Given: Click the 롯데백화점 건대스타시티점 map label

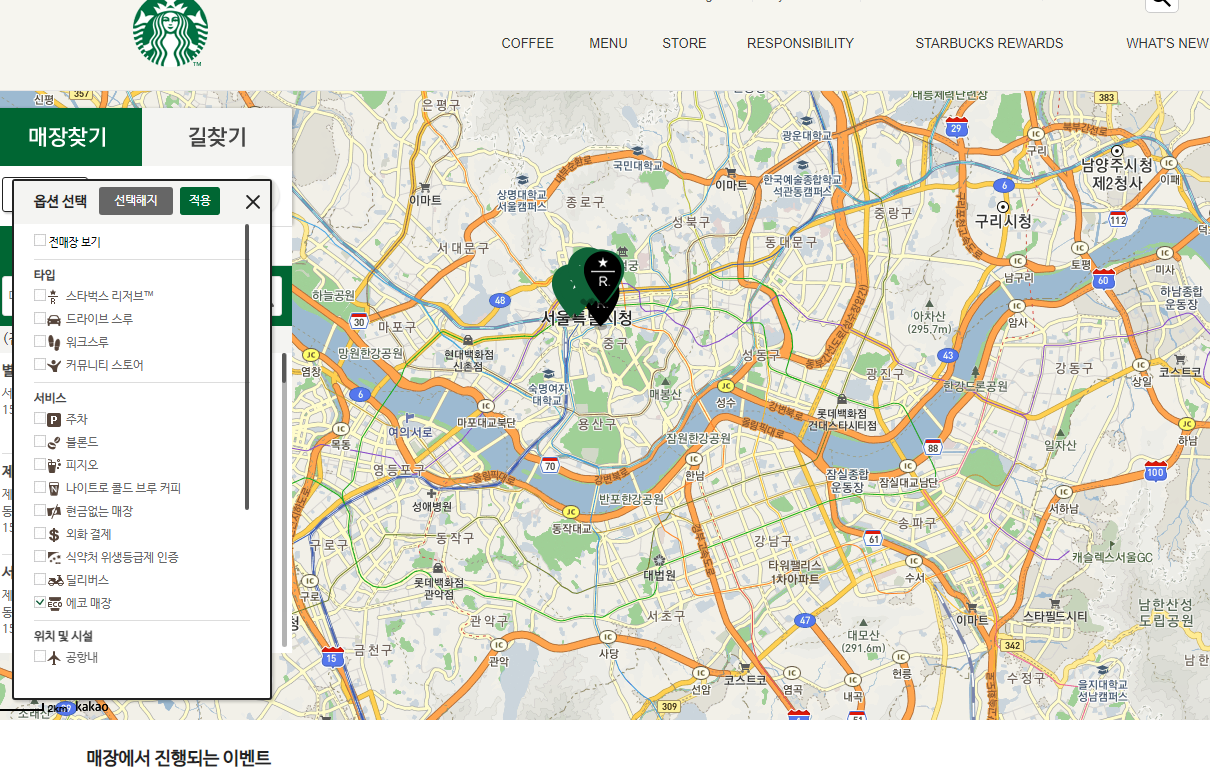Looking at the screenshot, I should click(841, 419).
